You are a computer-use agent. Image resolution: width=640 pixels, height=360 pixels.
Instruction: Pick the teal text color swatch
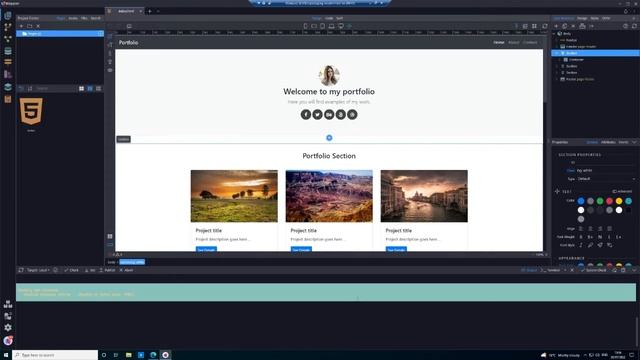pos(629,201)
